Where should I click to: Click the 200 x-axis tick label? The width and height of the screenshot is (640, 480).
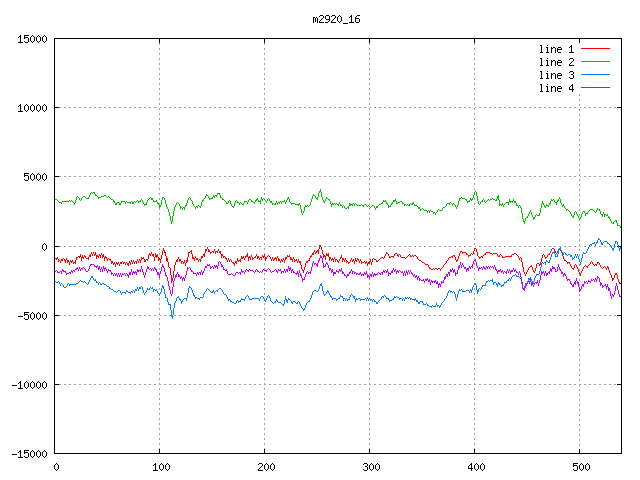pyautogui.click(x=265, y=467)
